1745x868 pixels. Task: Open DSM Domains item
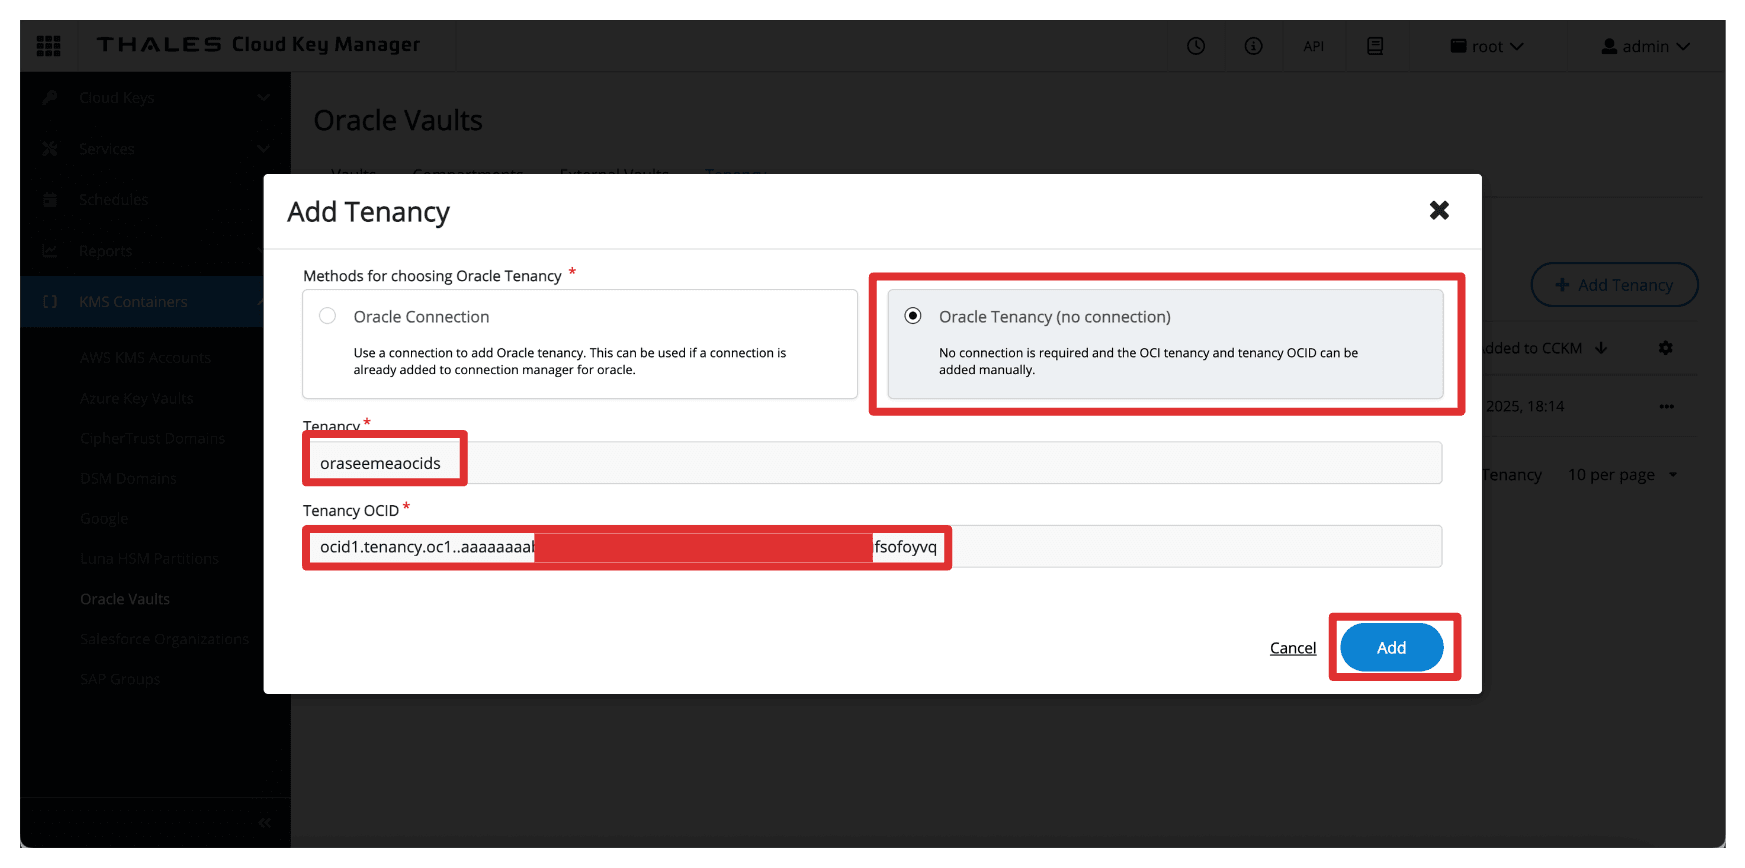pos(128,478)
